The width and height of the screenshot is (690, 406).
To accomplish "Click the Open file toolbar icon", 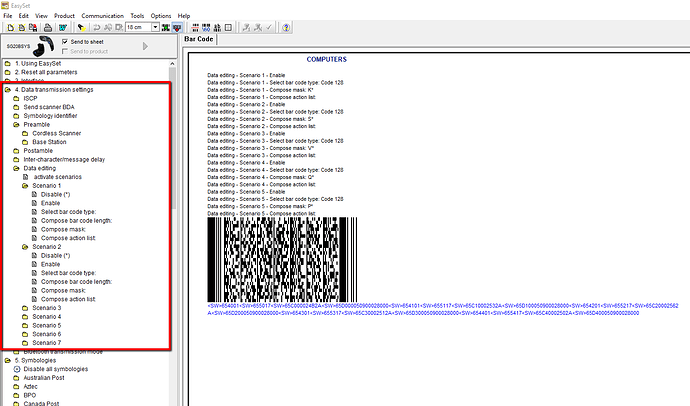I will coord(22,28).
